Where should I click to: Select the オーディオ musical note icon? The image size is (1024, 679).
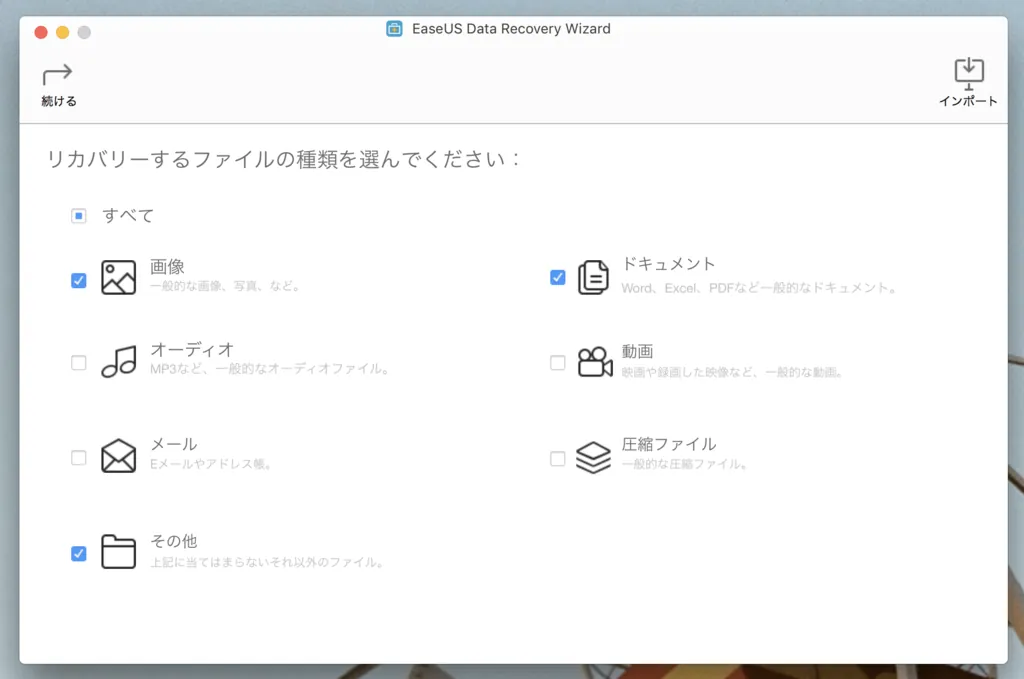118,363
